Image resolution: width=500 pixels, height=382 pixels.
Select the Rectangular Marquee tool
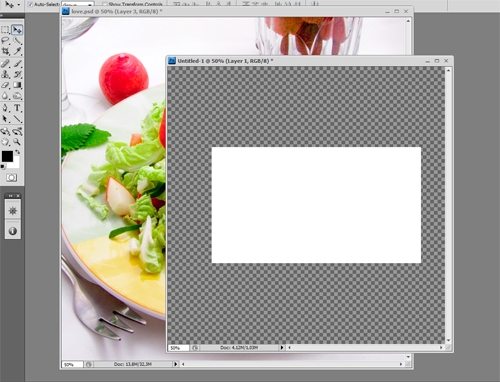[5, 30]
